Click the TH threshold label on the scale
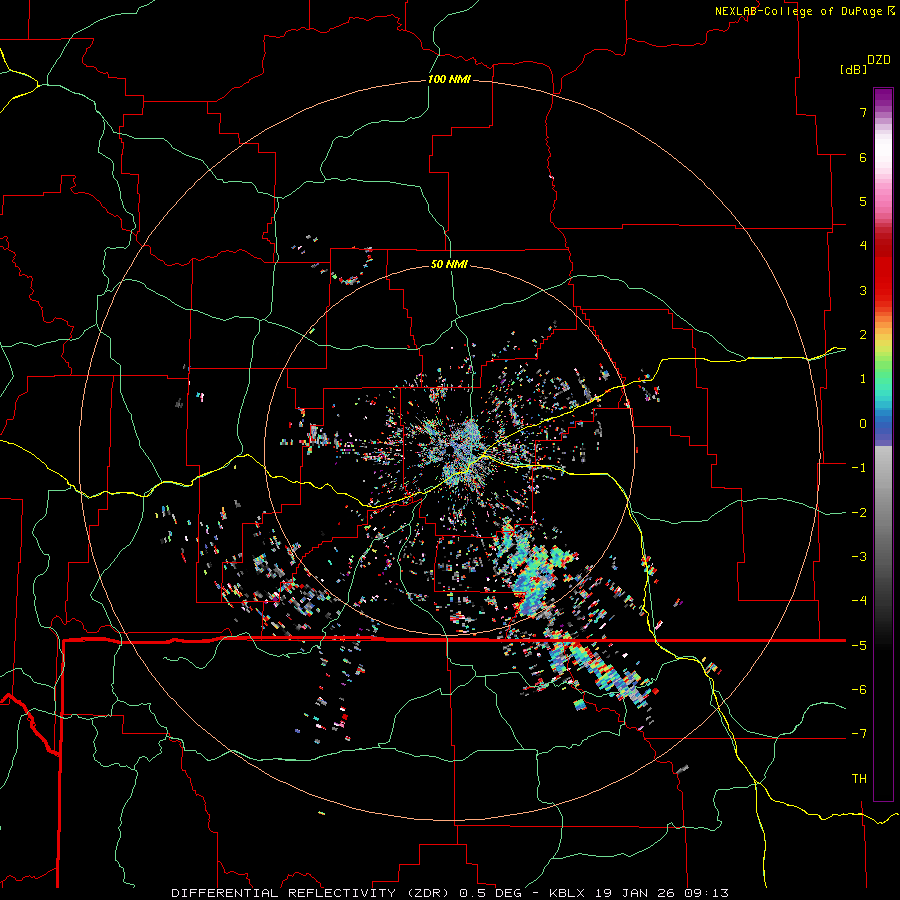The width and height of the screenshot is (900, 900). point(859,779)
